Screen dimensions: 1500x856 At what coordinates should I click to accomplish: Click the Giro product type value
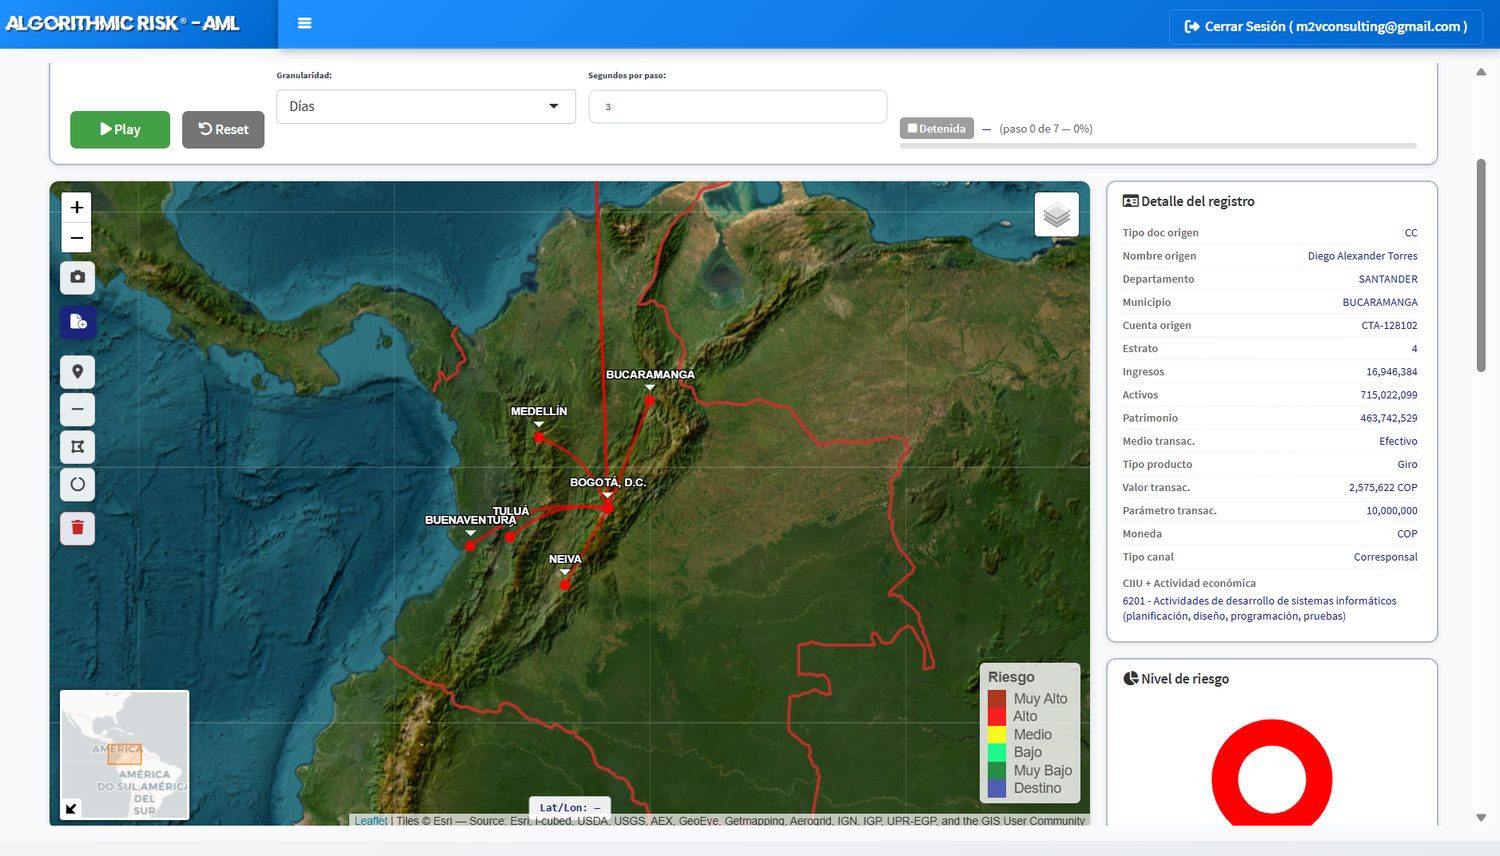pyautogui.click(x=1407, y=464)
